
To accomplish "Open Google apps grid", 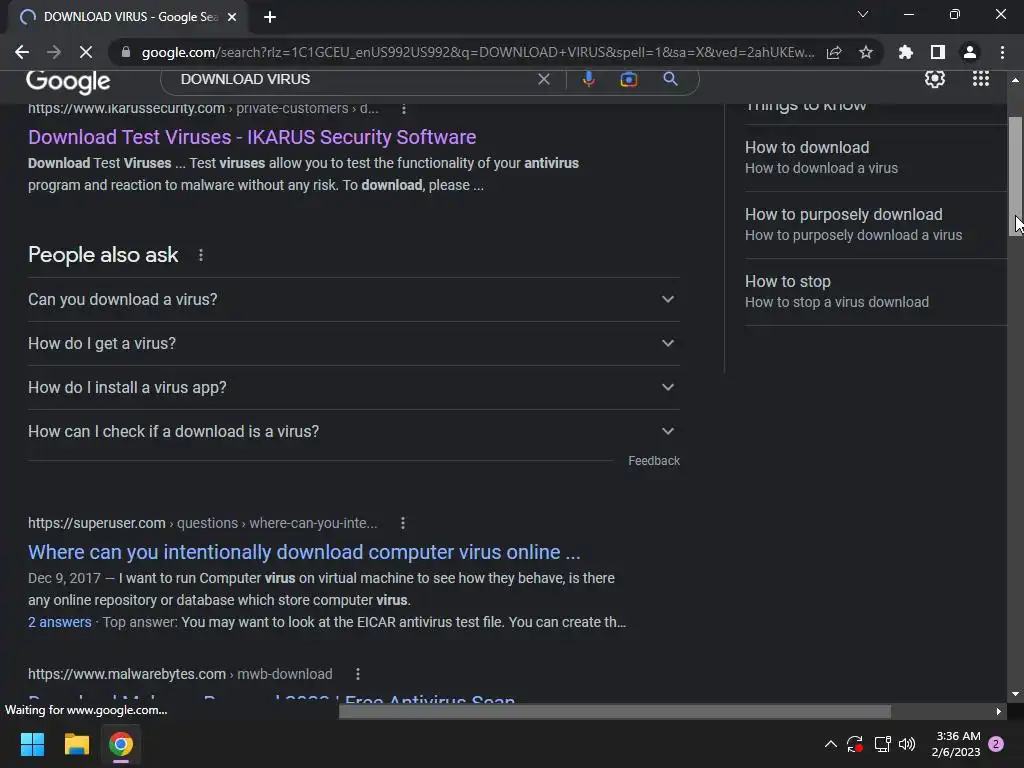I will pos(981,79).
